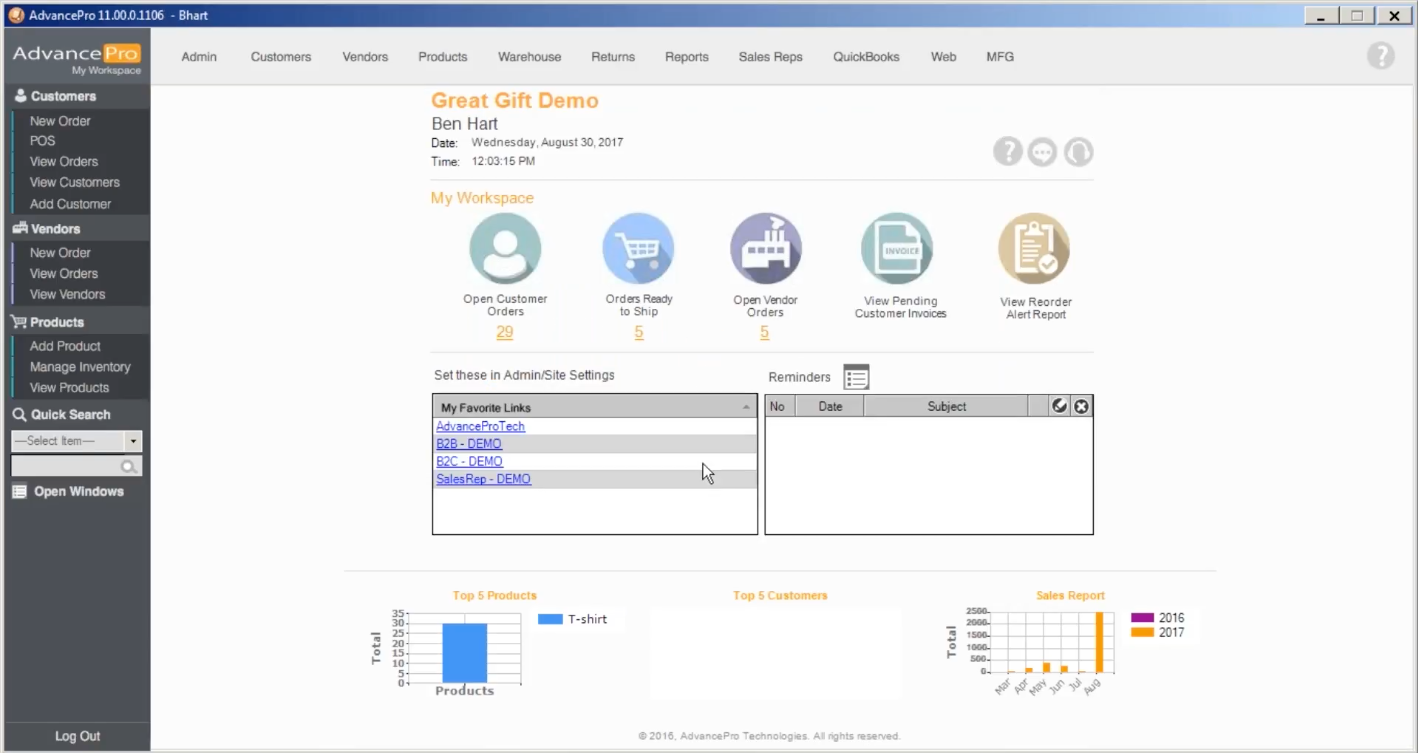The height and width of the screenshot is (753, 1418).
Task: Open View Products in the sidebar
Action: point(69,388)
